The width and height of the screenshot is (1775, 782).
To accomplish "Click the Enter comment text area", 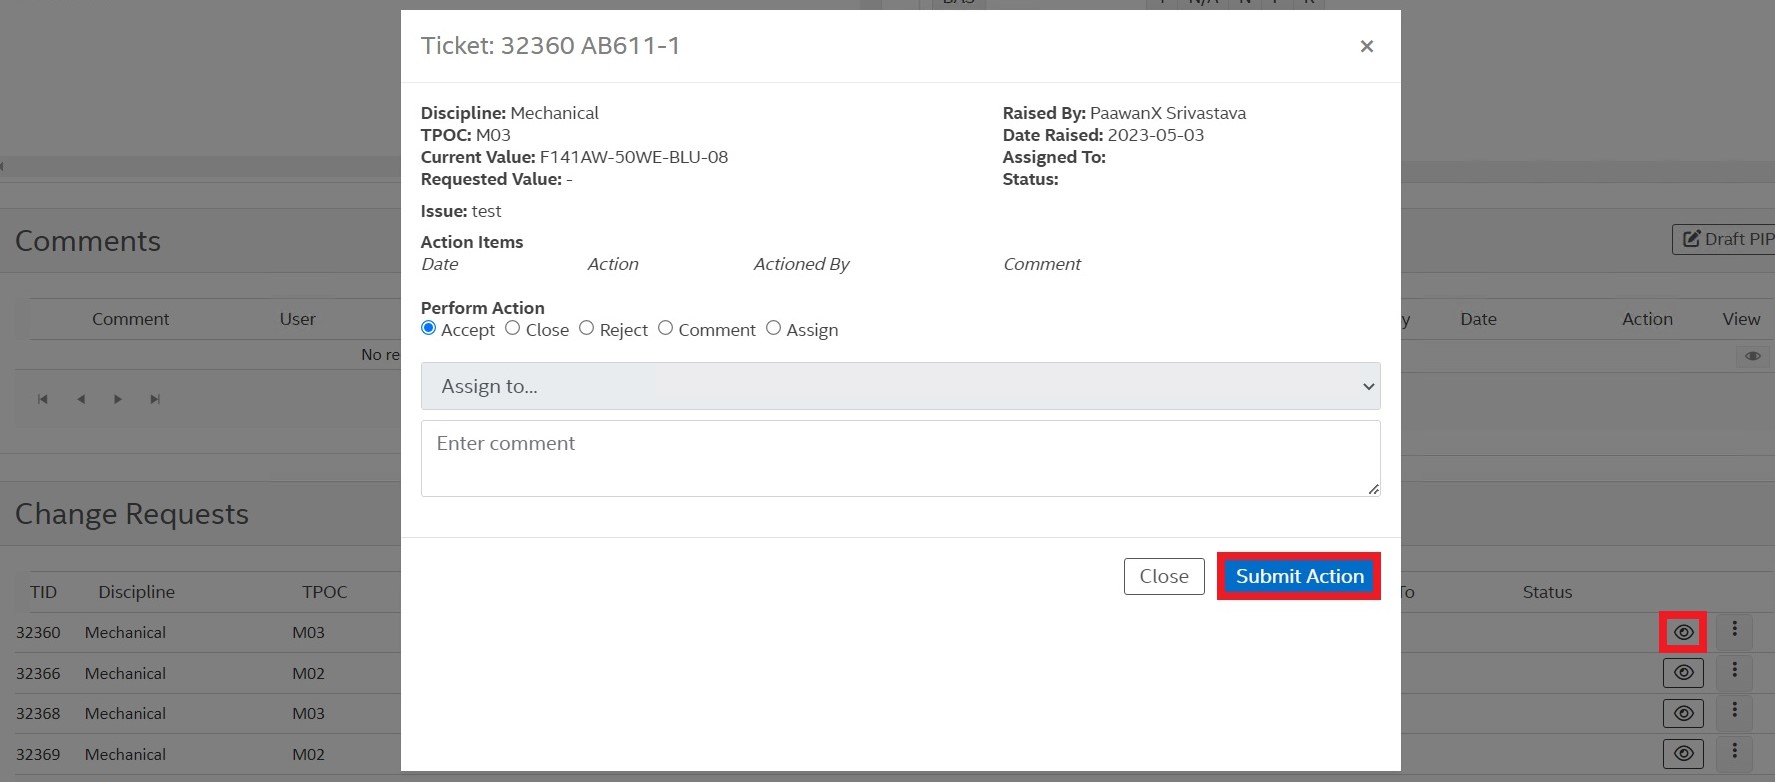I will (900, 458).
